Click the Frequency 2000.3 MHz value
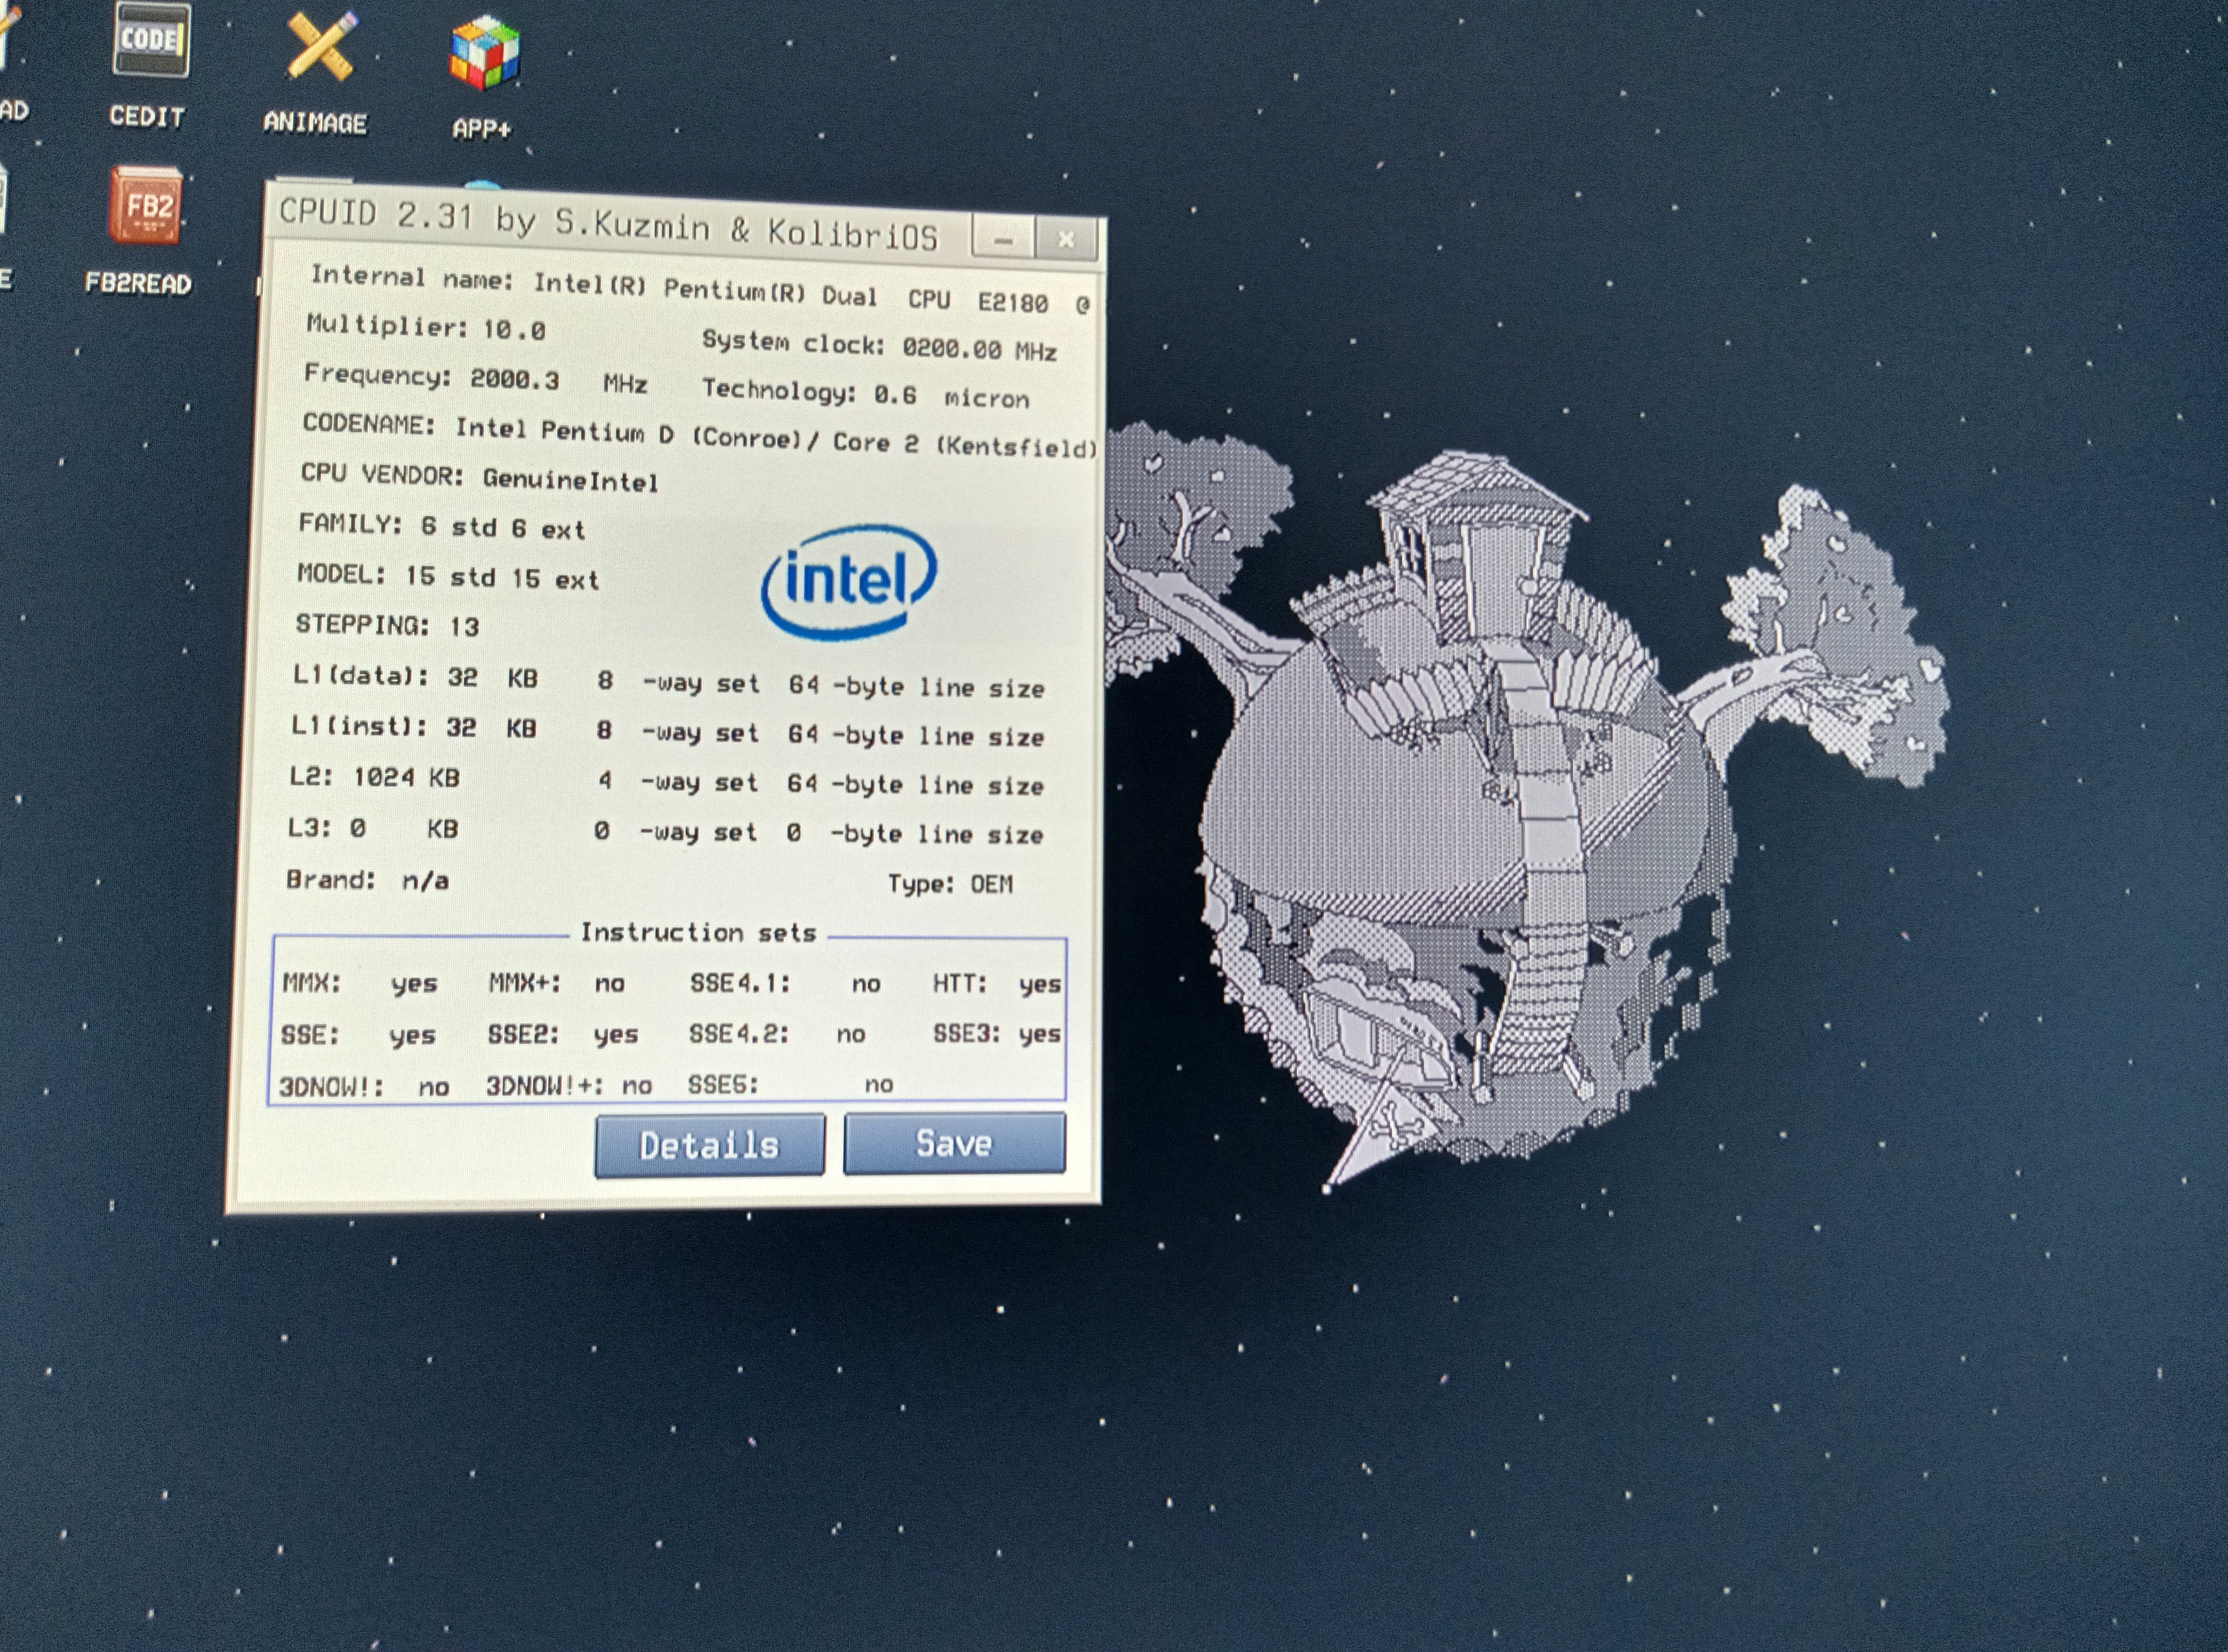 [x=514, y=380]
